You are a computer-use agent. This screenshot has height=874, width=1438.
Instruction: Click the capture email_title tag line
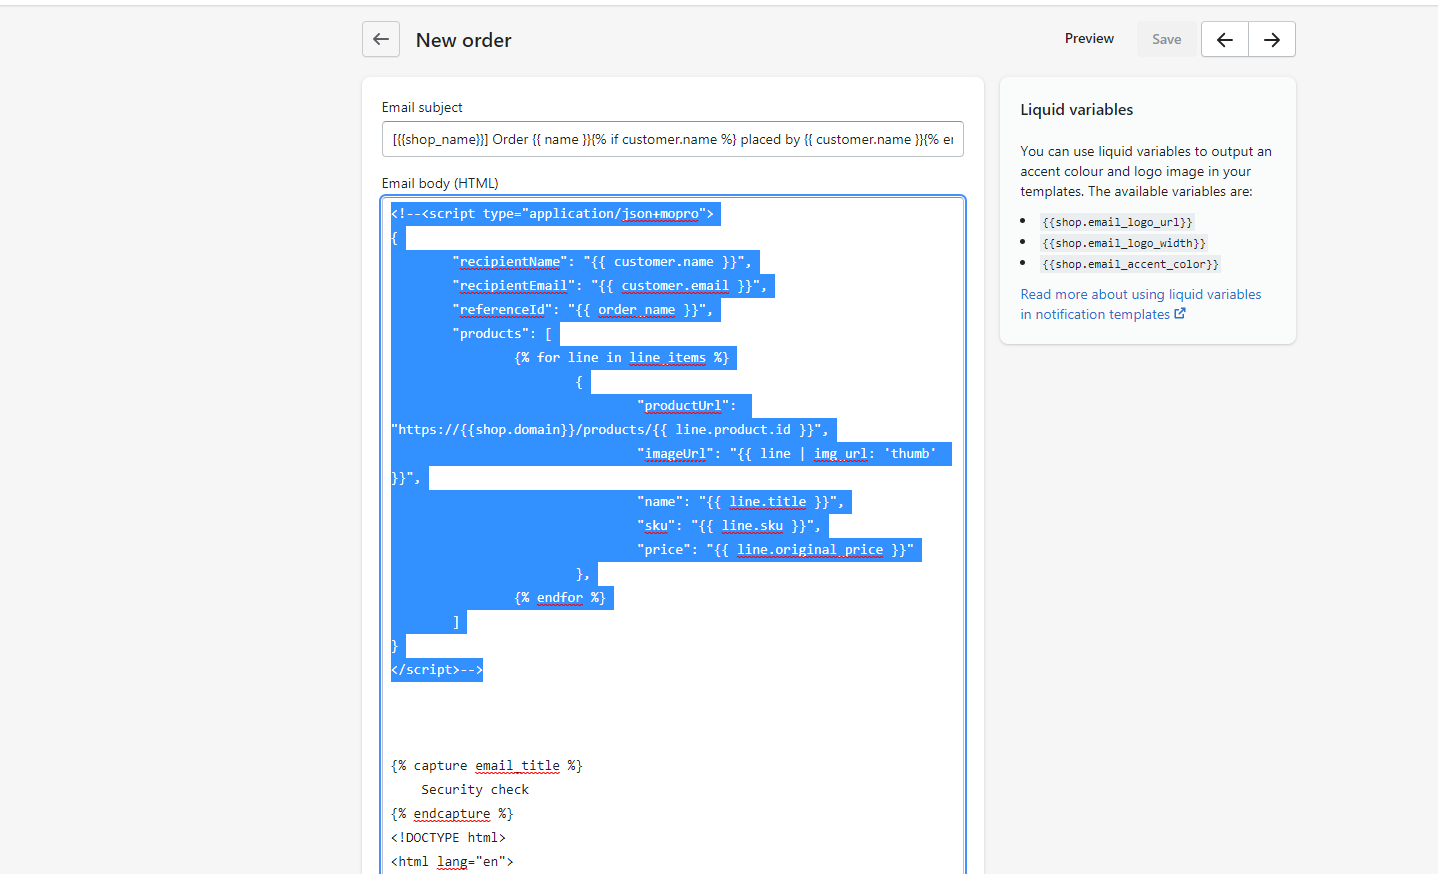[x=487, y=766]
